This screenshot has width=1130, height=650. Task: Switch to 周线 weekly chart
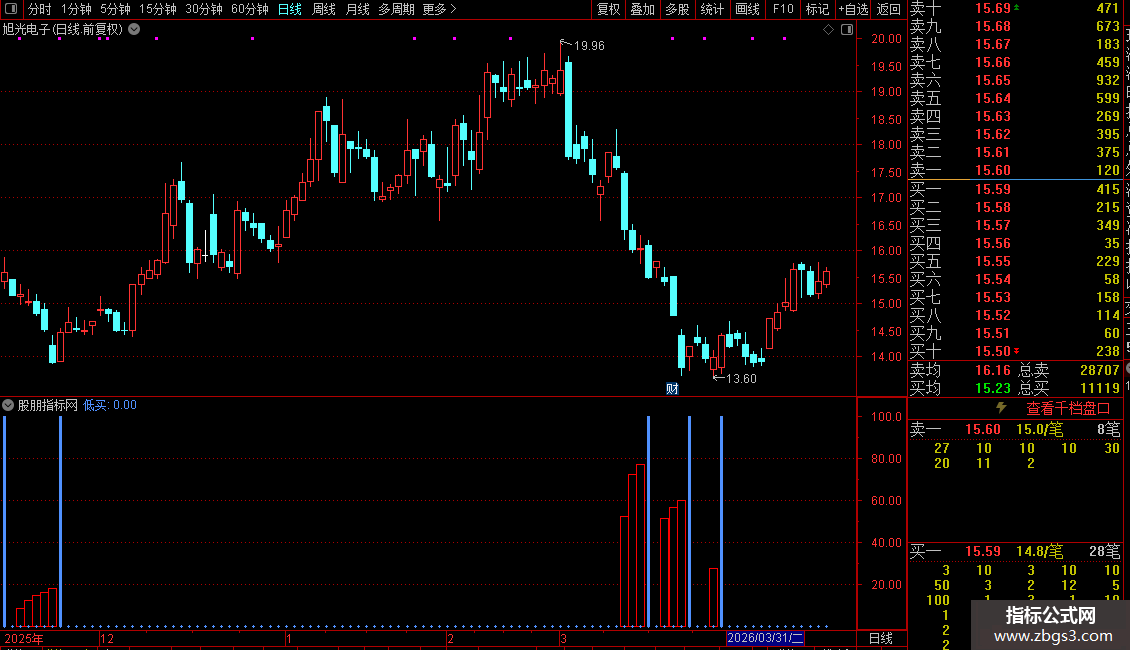click(x=324, y=9)
